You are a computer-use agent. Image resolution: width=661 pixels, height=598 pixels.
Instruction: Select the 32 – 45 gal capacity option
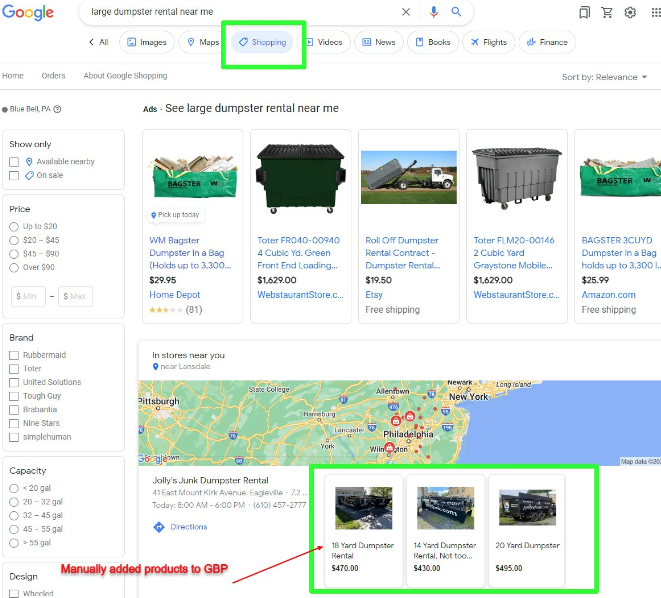14,515
